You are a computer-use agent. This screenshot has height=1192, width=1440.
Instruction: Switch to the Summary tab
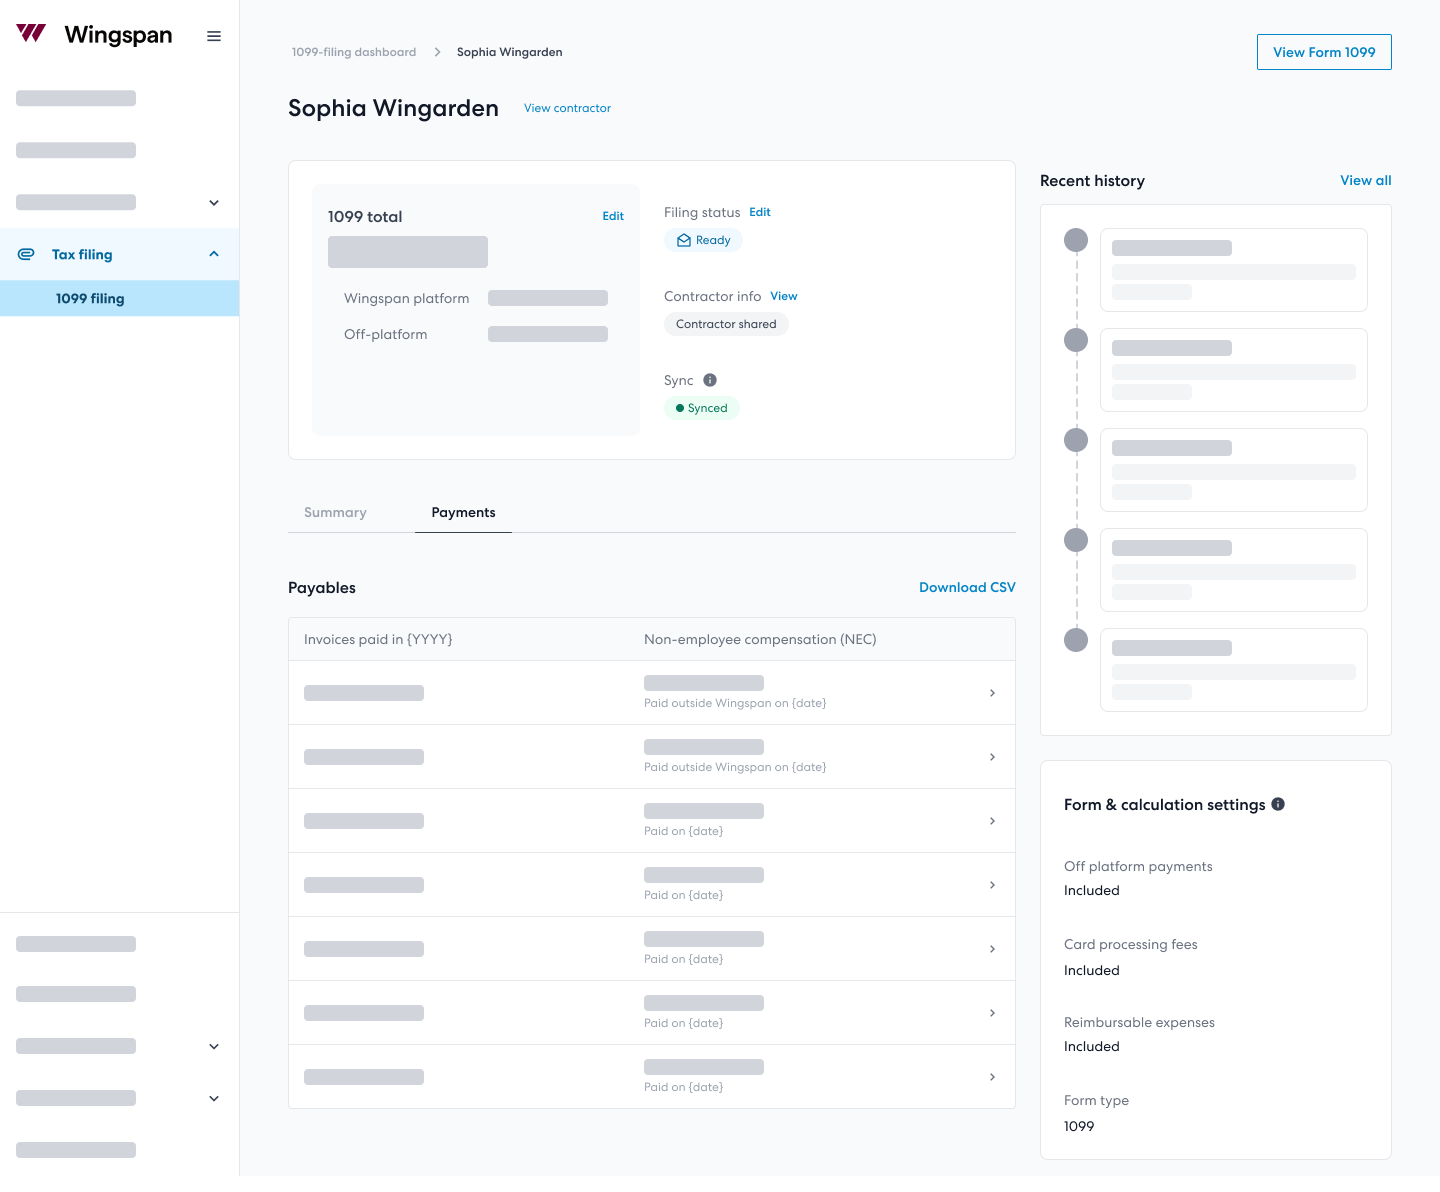tap(335, 512)
